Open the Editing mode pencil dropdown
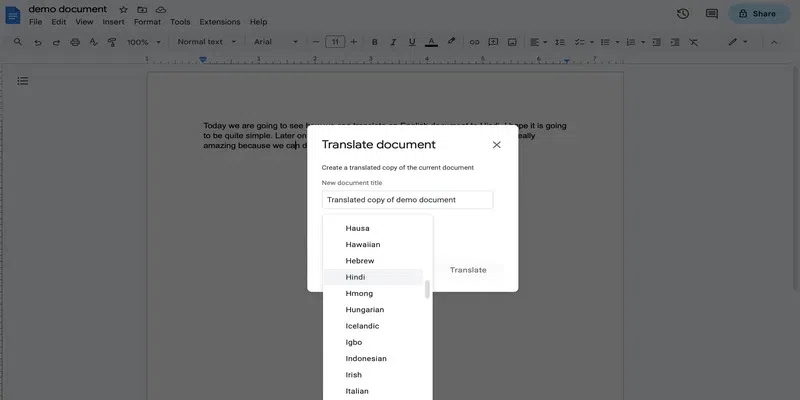This screenshot has height=400, width=800. (x=738, y=42)
